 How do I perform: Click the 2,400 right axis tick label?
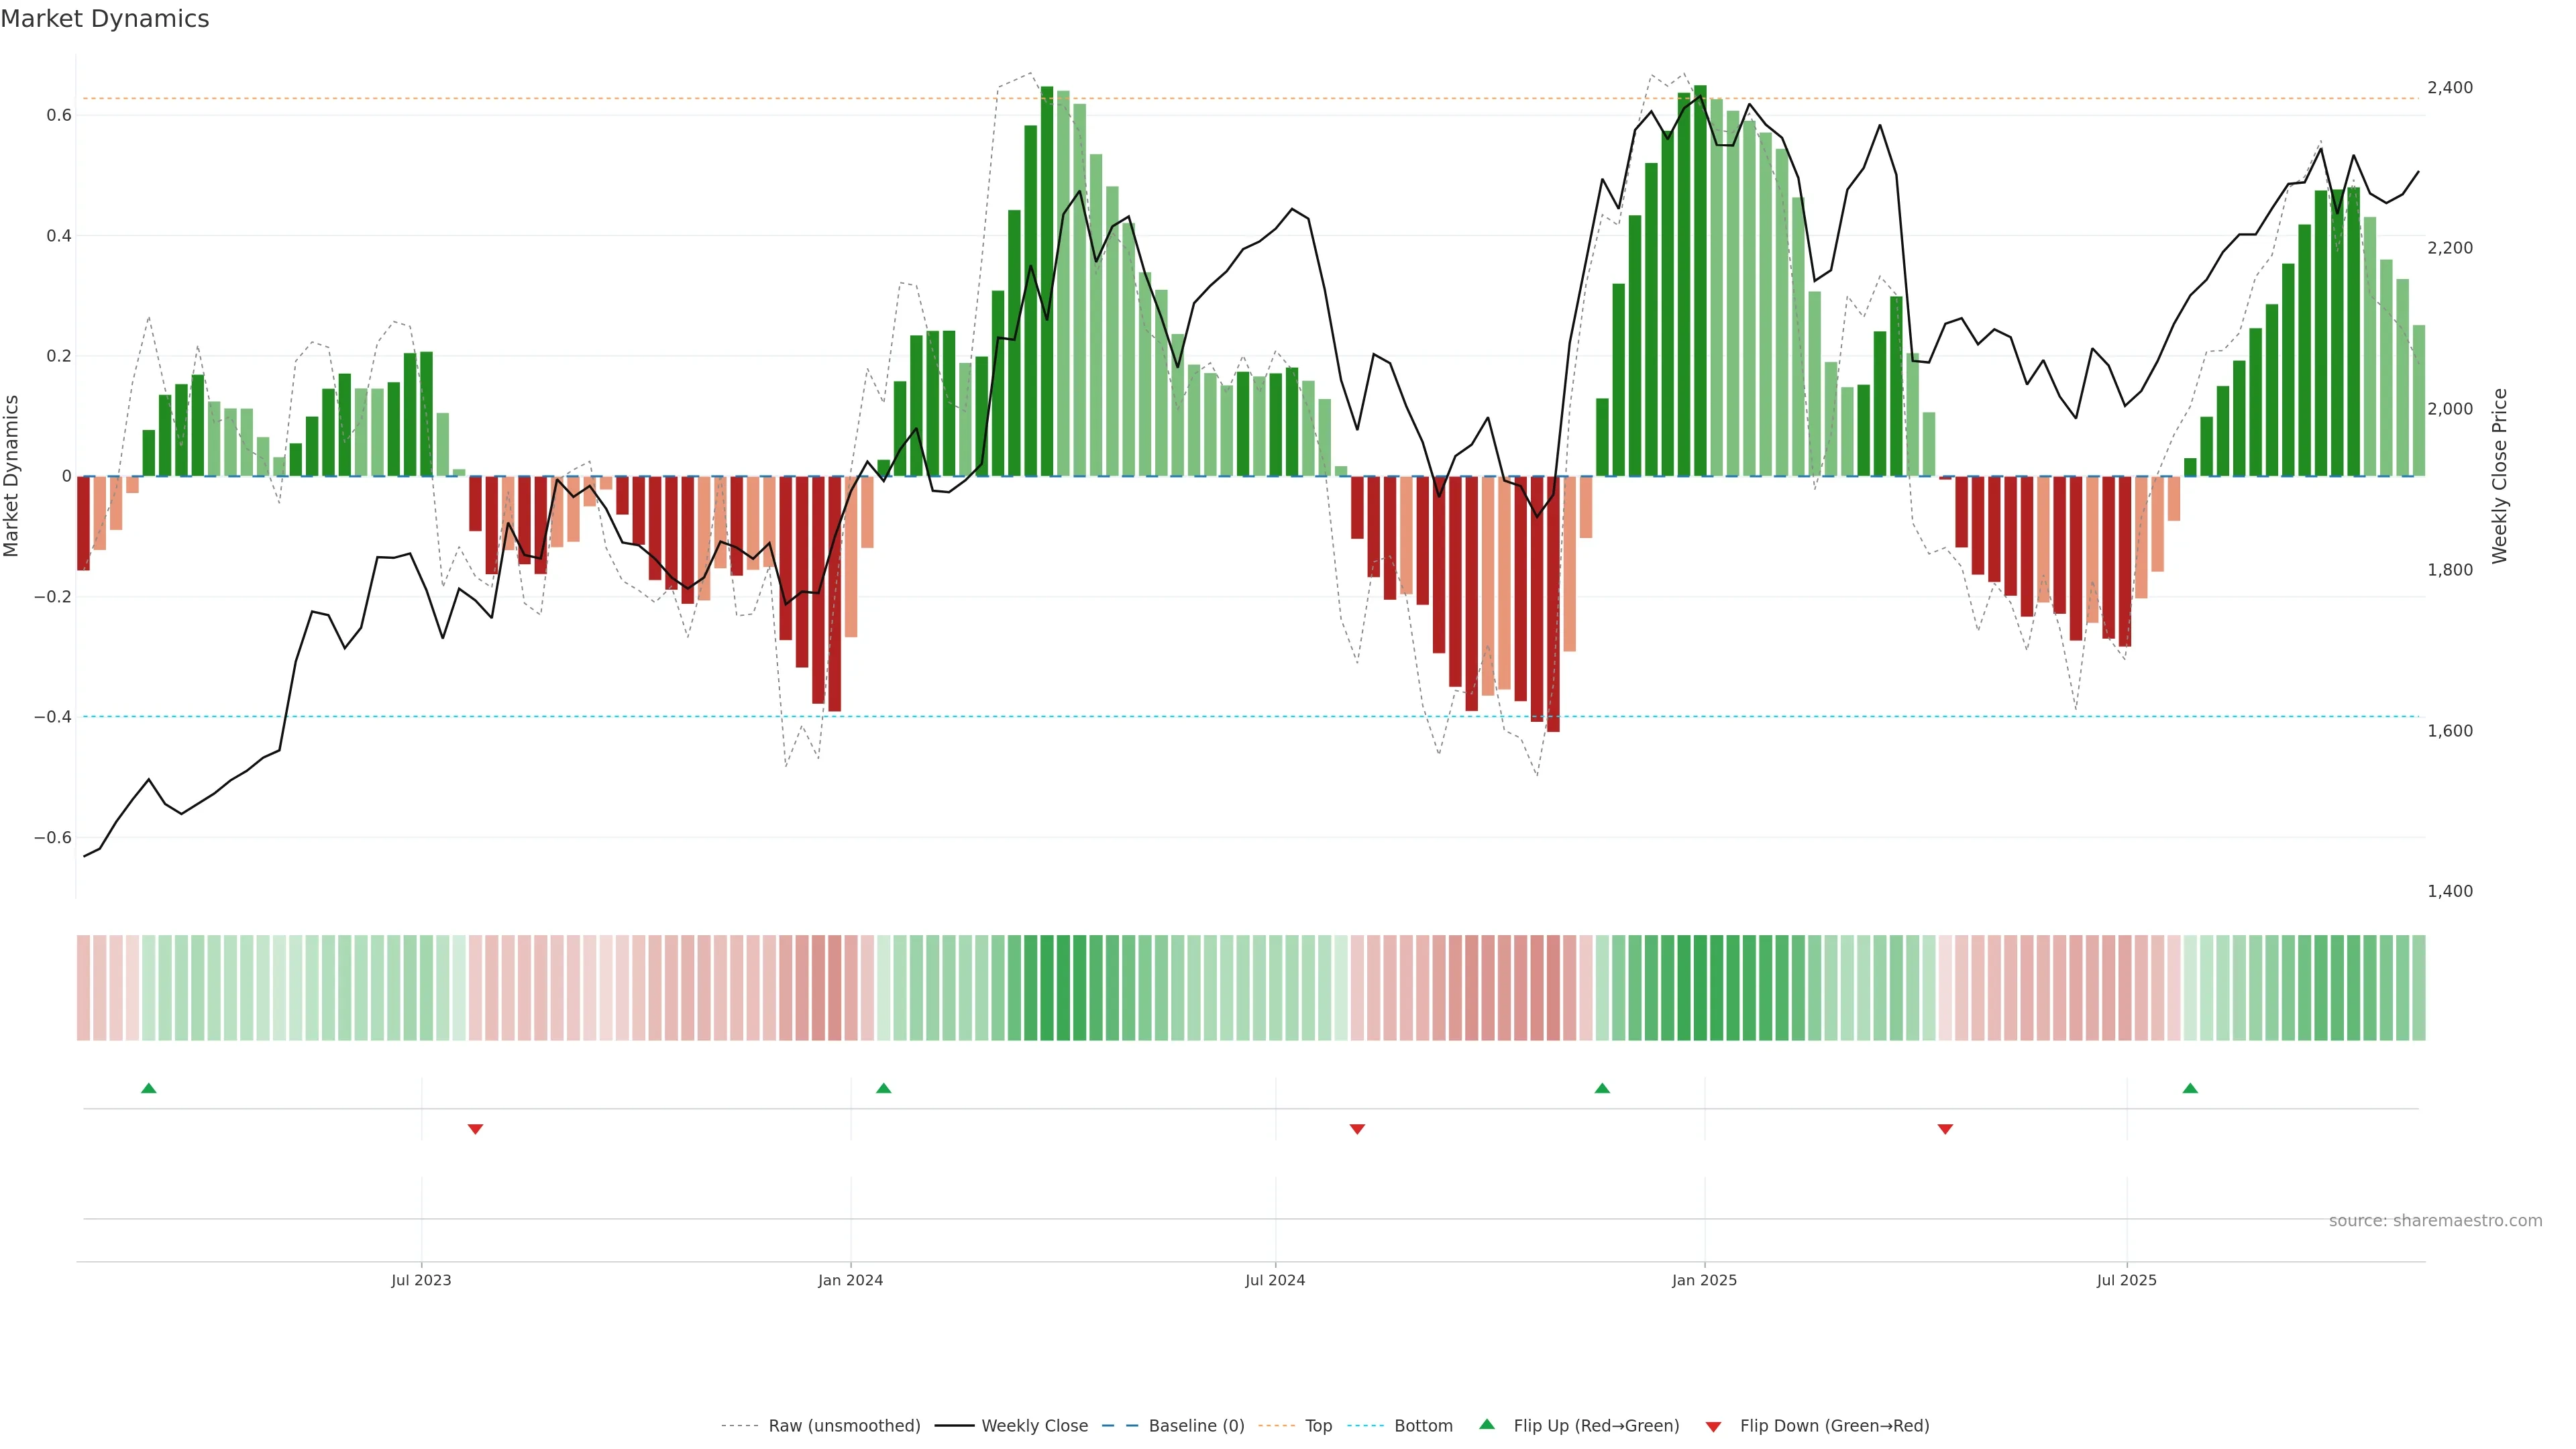coord(2449,88)
